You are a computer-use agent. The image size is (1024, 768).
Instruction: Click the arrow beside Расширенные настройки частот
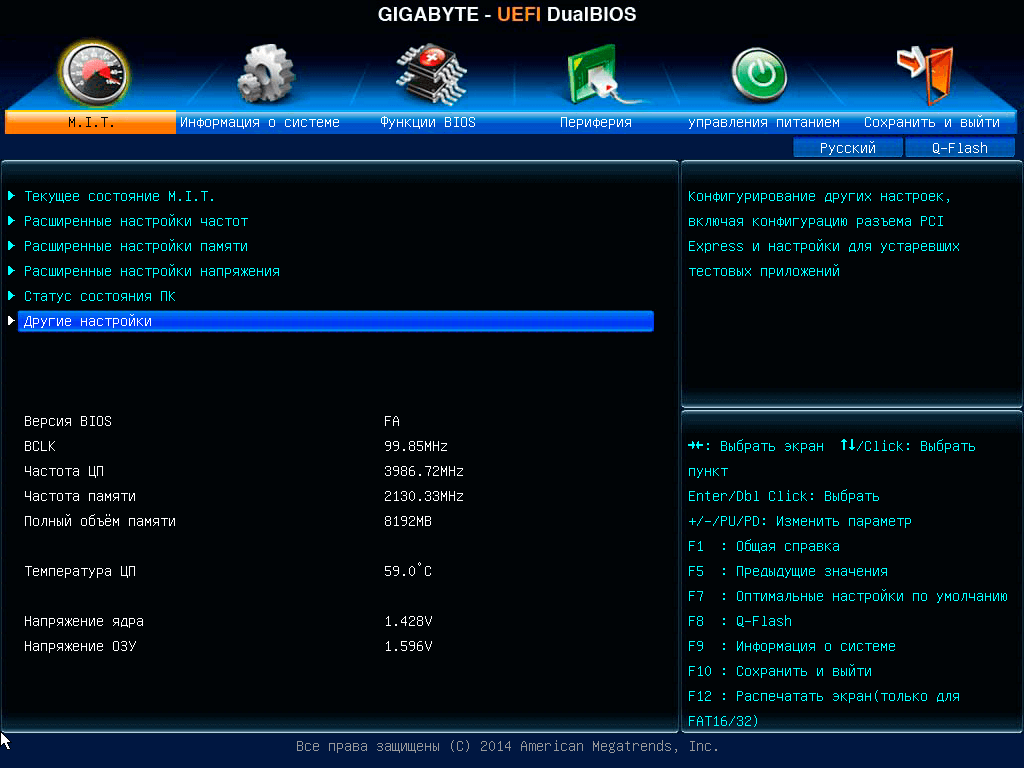tap(11, 221)
